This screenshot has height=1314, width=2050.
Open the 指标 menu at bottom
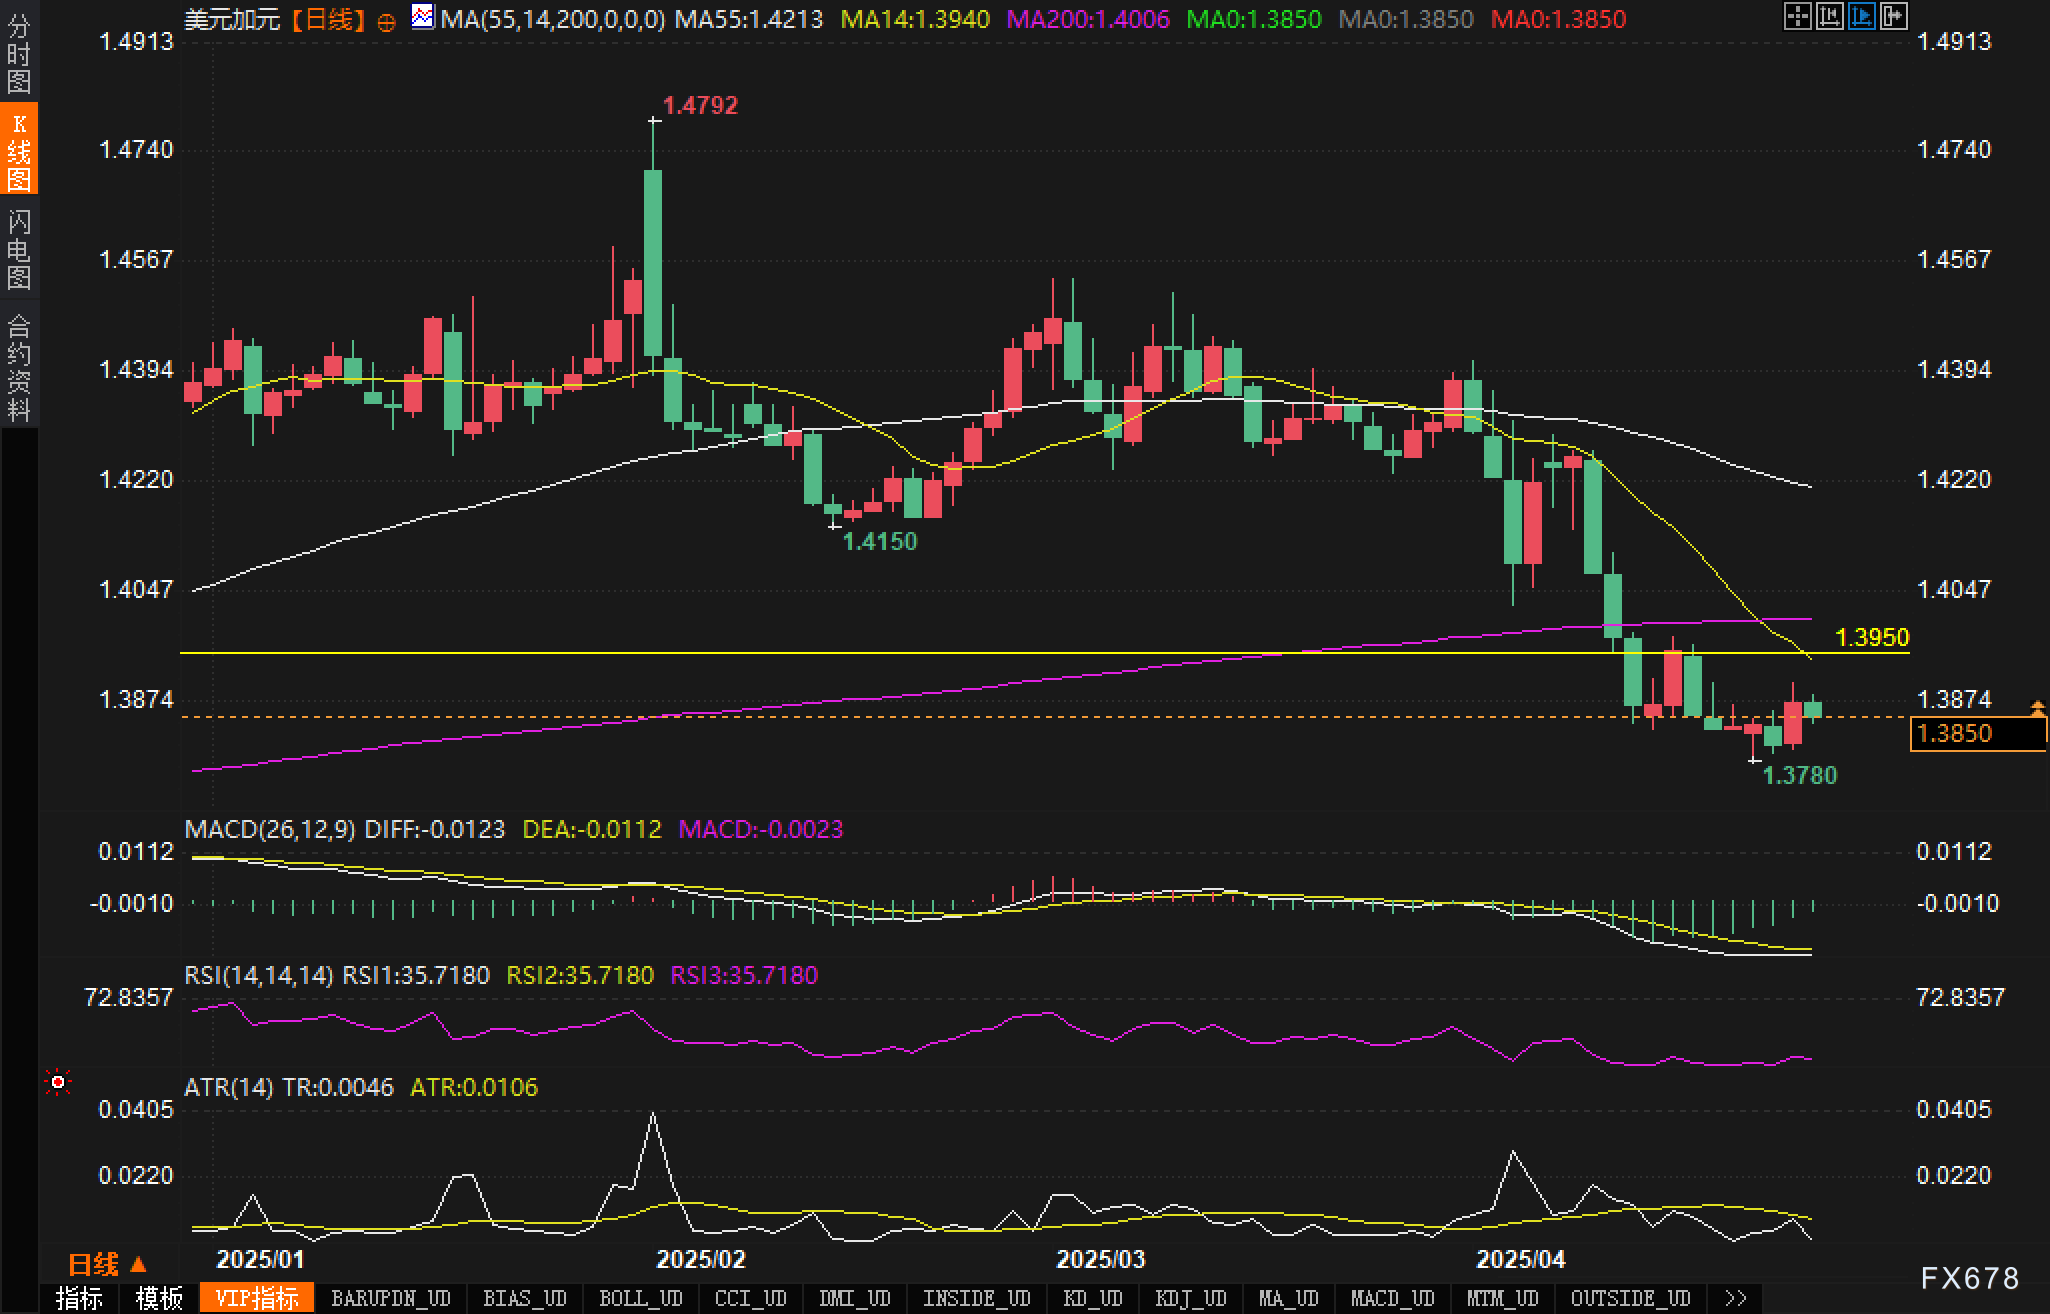click(x=79, y=1298)
